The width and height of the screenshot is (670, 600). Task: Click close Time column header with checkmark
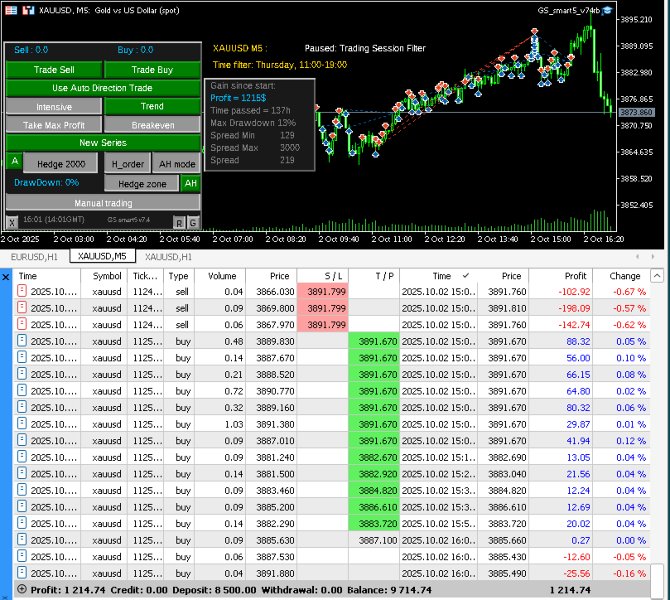(x=438, y=276)
